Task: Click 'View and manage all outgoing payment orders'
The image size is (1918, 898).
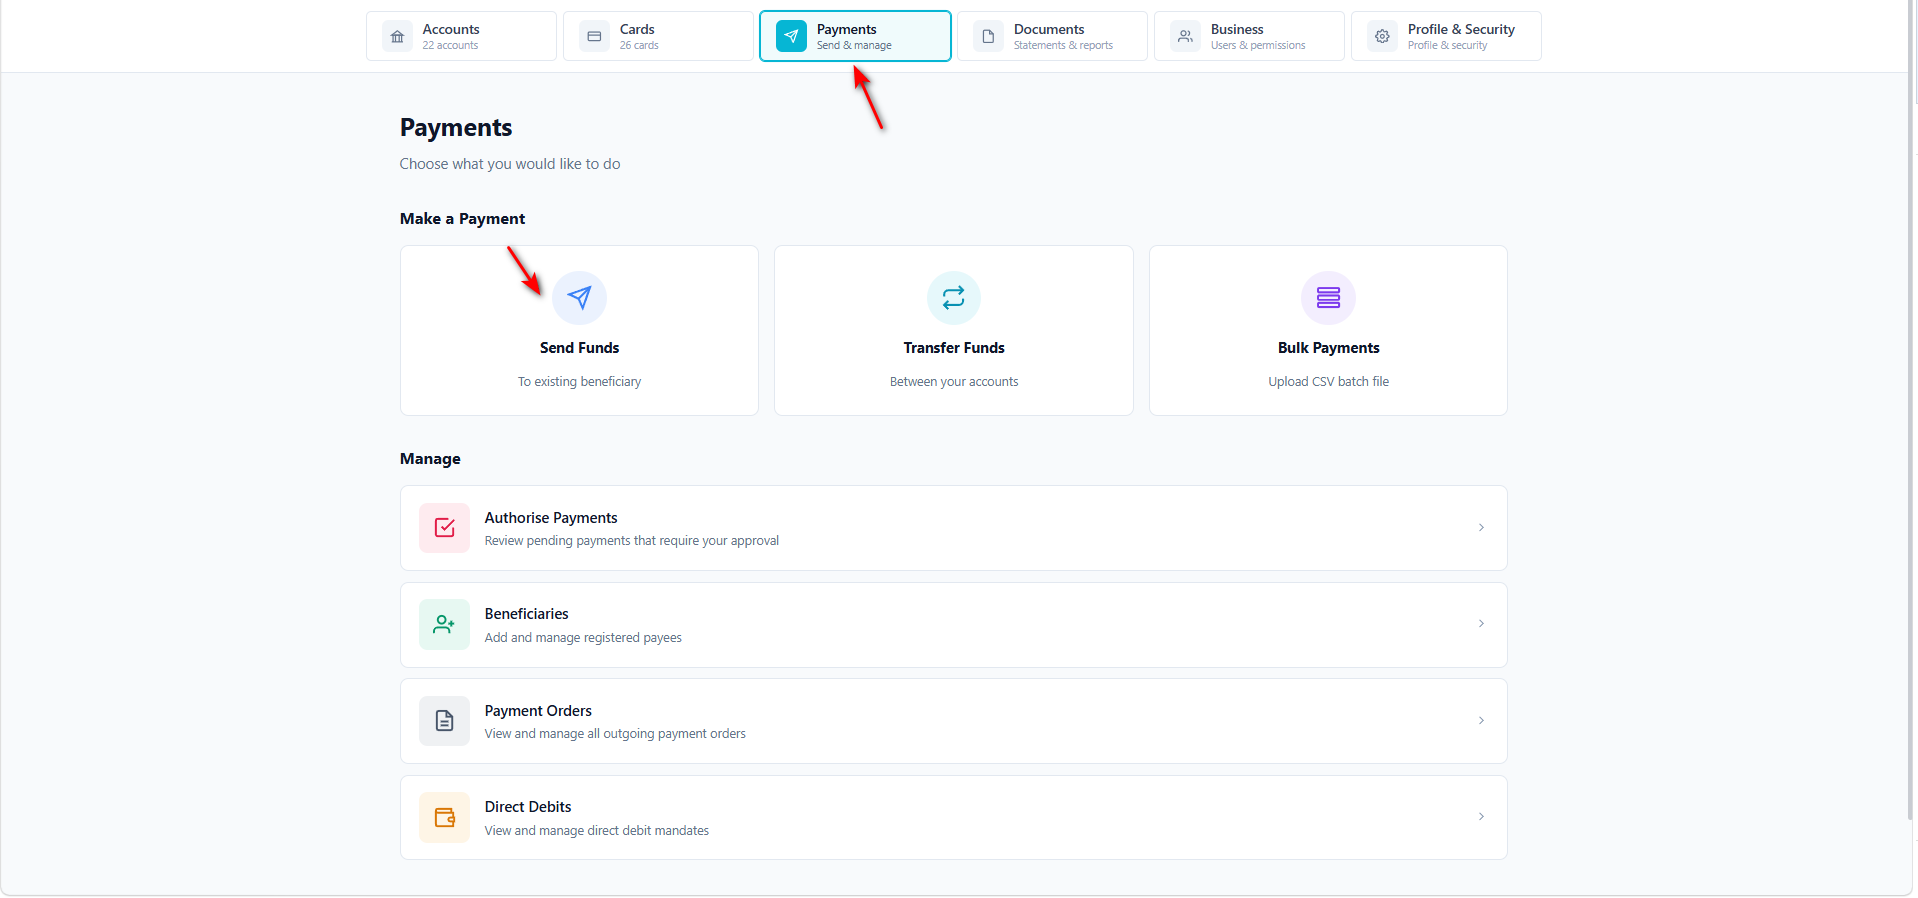Action: [x=615, y=734]
